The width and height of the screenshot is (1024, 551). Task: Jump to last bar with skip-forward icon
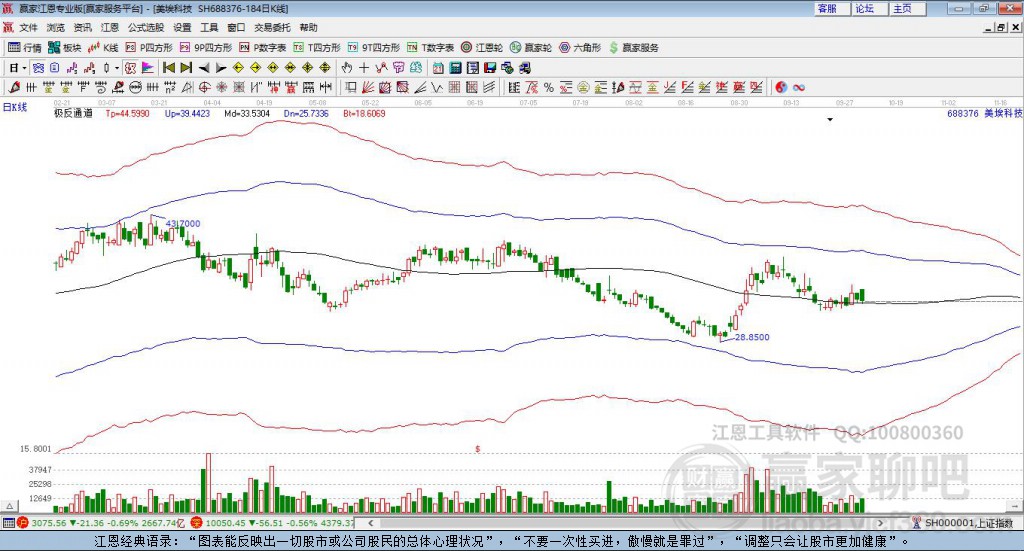(186, 68)
